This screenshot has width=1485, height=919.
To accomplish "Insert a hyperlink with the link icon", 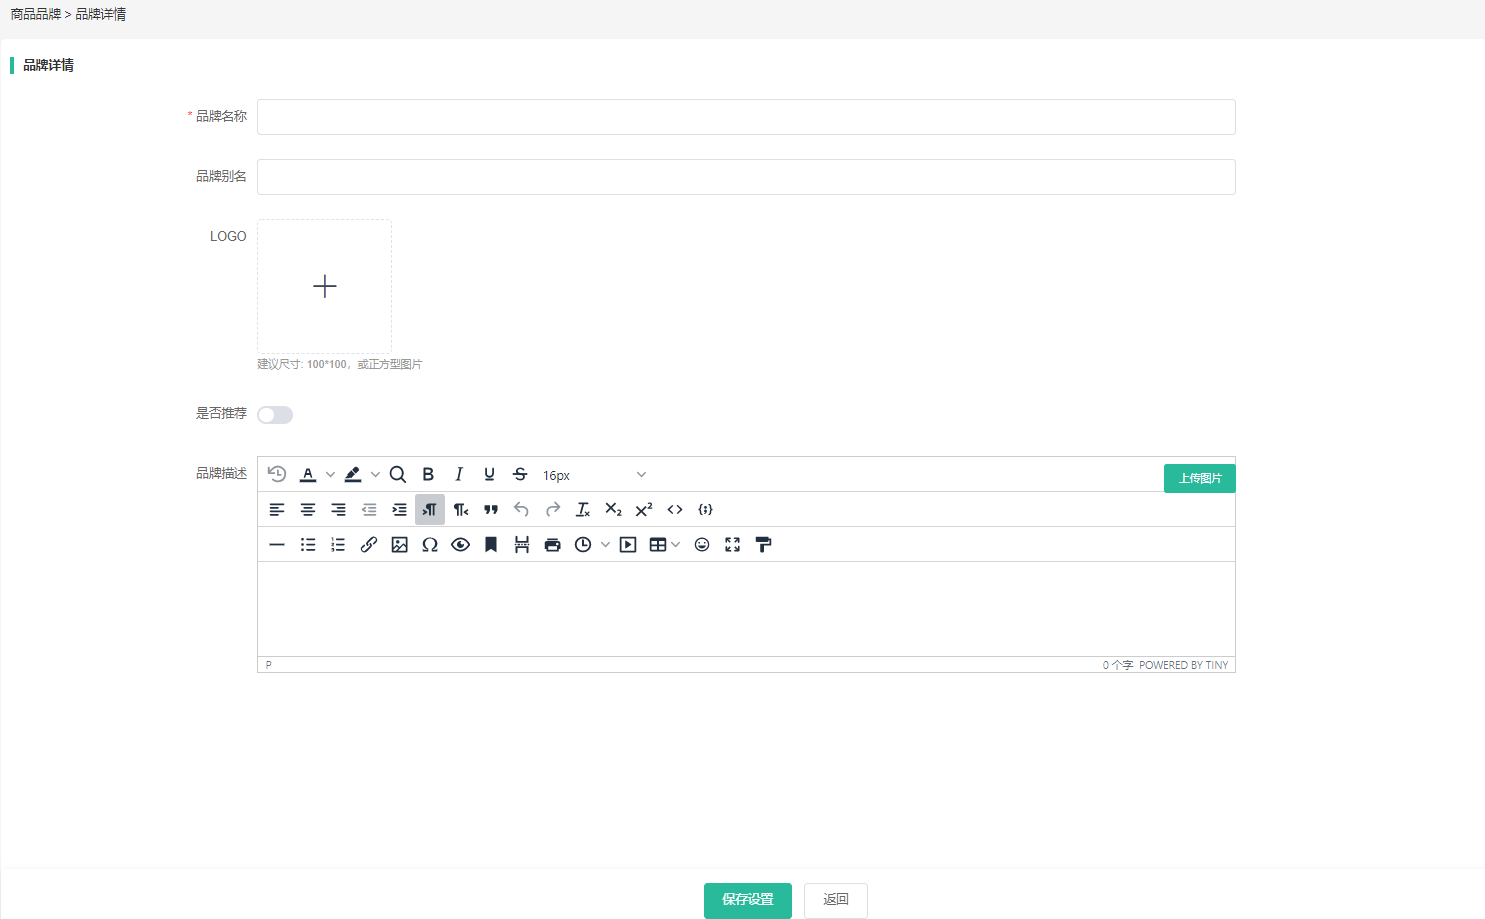I will coord(369,545).
